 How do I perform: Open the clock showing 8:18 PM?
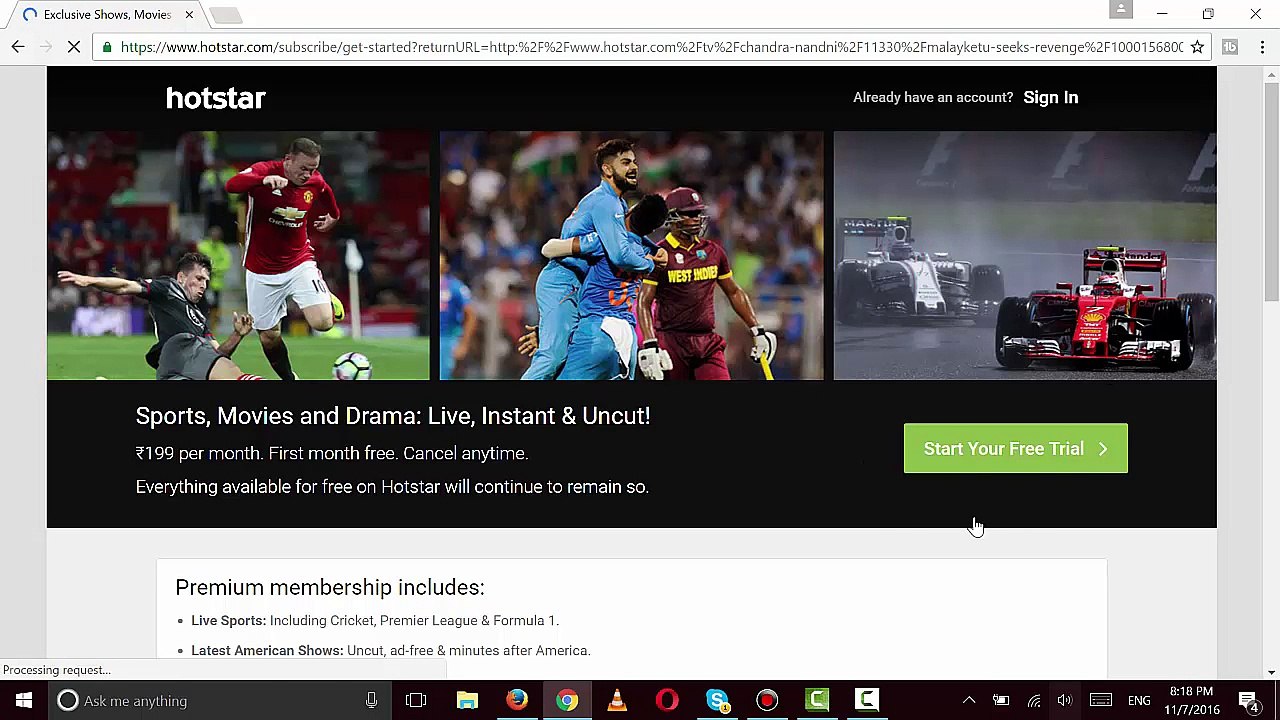tap(1191, 701)
